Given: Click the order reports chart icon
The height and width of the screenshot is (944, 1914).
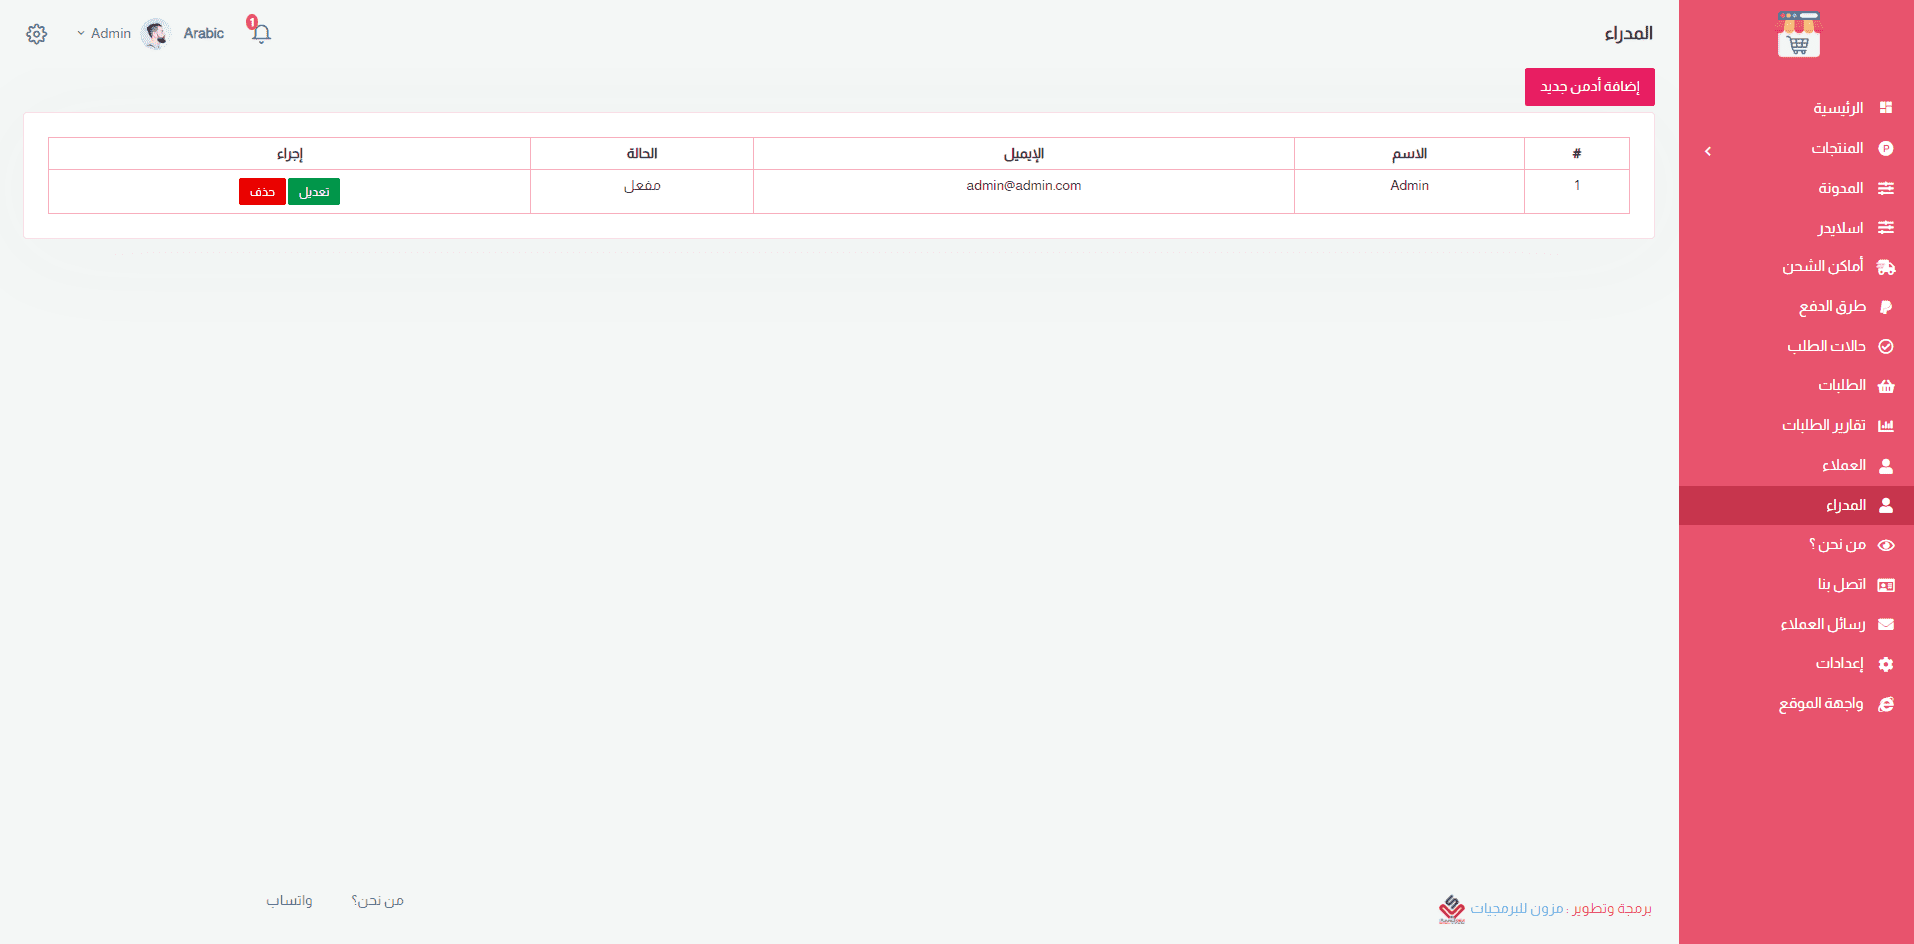Looking at the screenshot, I should click(x=1886, y=426).
